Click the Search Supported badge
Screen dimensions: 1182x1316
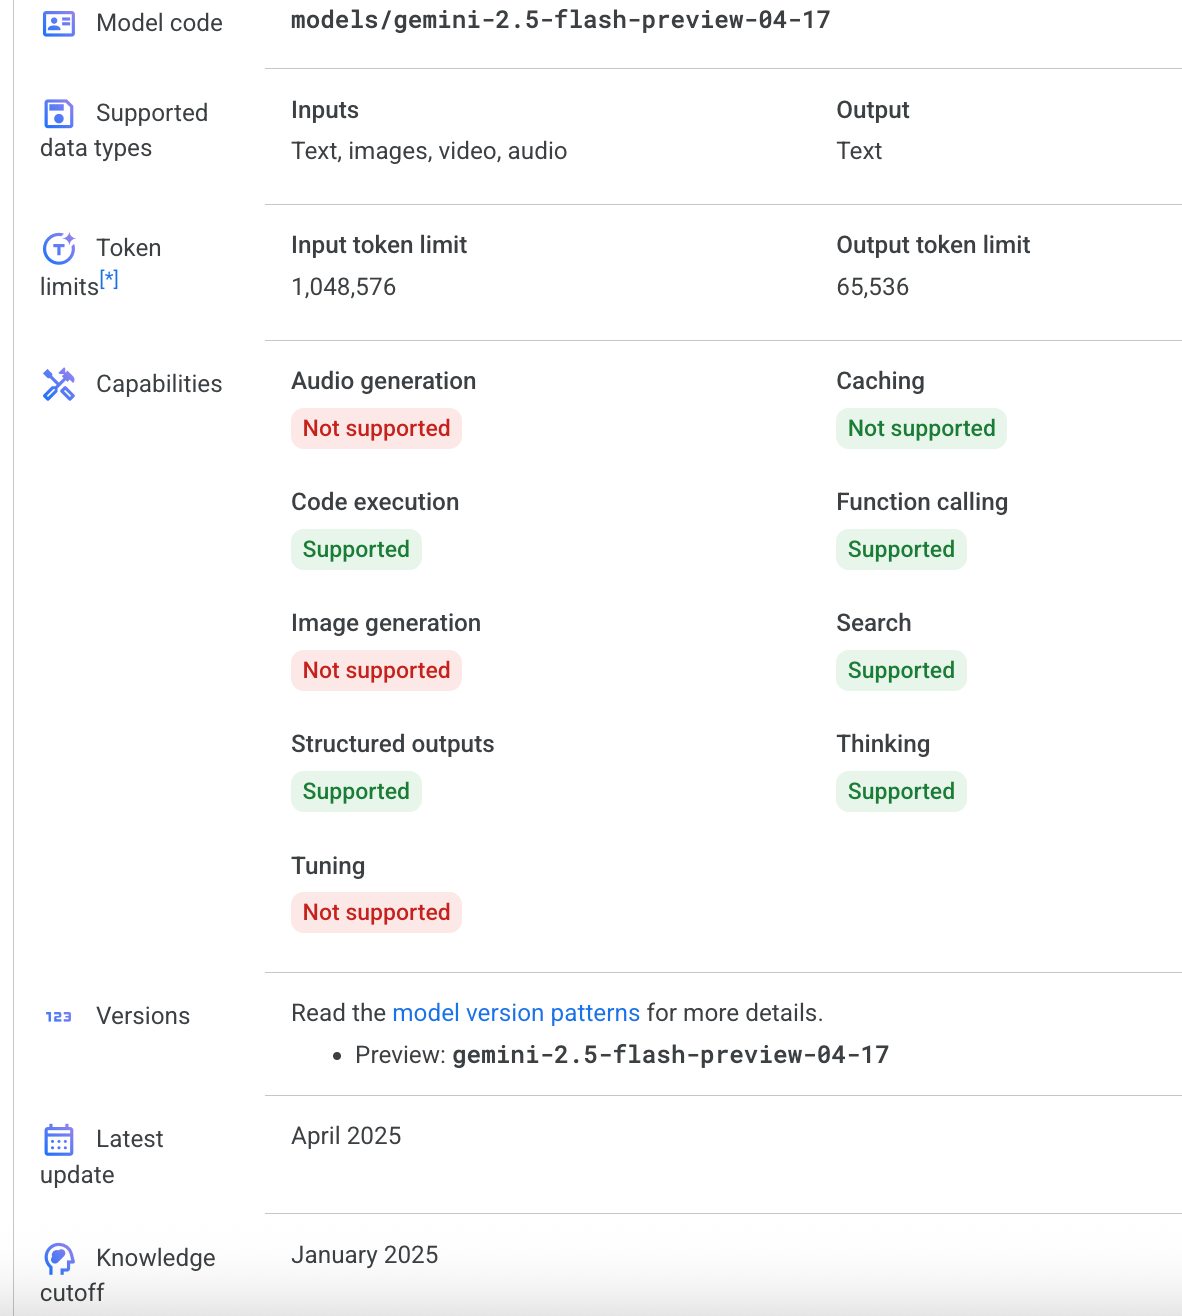tap(900, 670)
